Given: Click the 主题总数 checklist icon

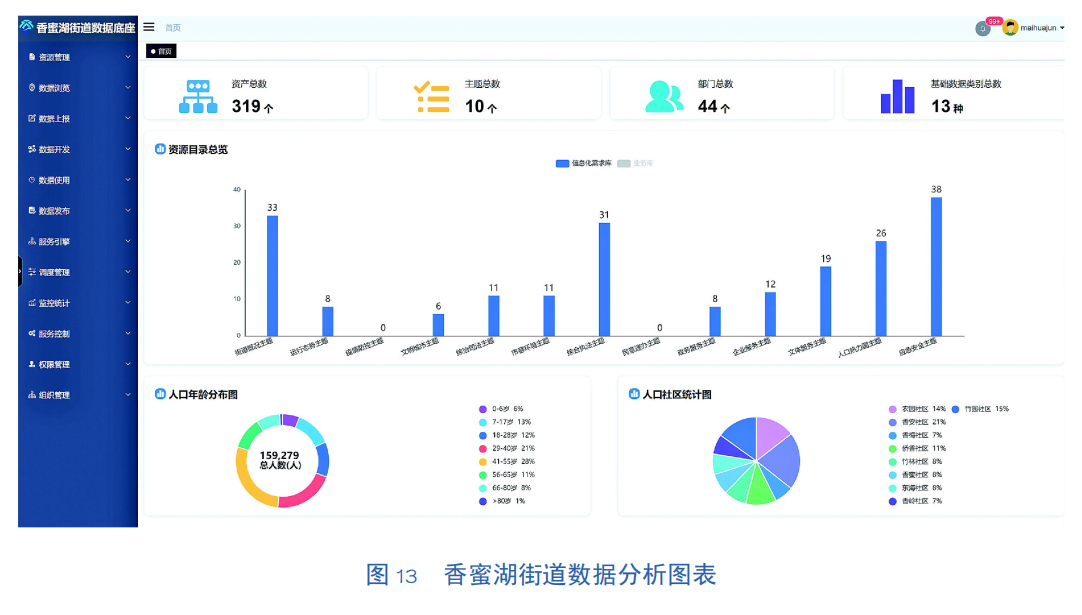Looking at the screenshot, I should tap(432, 96).
